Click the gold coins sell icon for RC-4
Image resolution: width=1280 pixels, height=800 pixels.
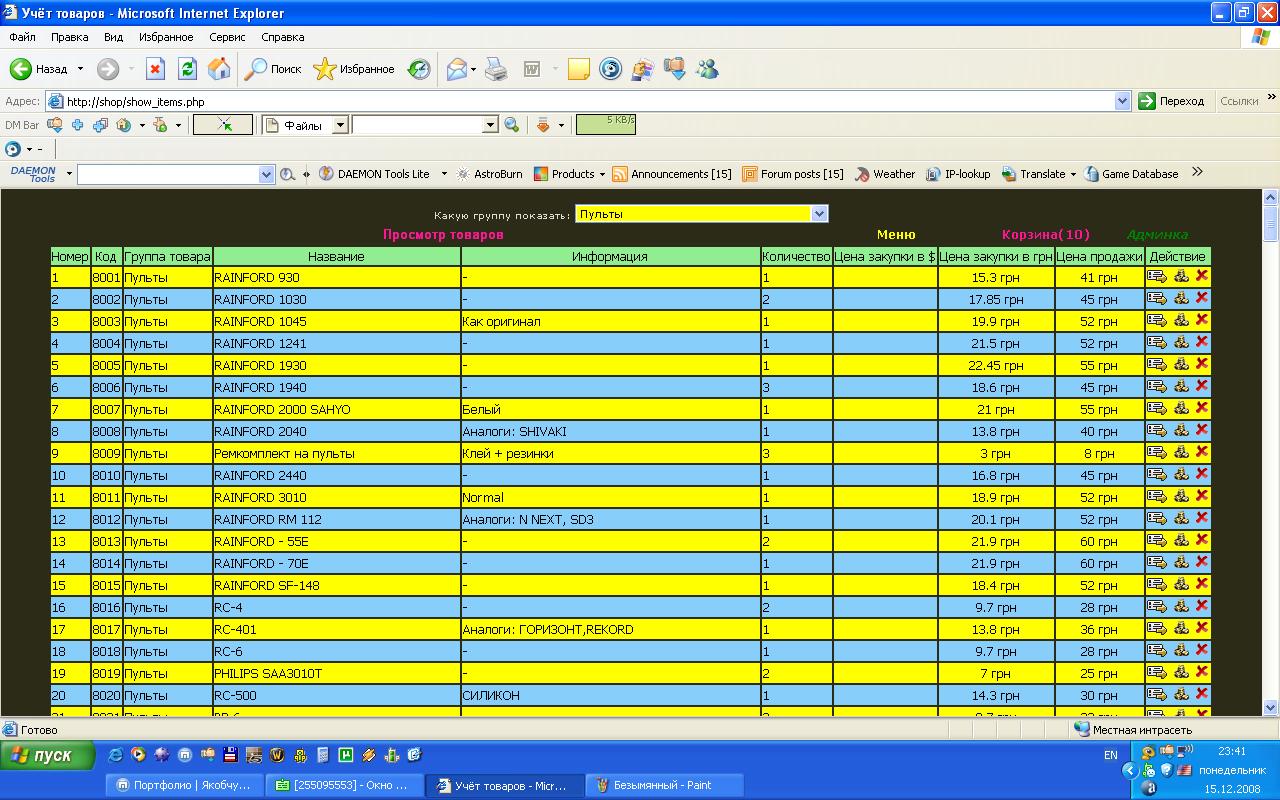point(1181,606)
